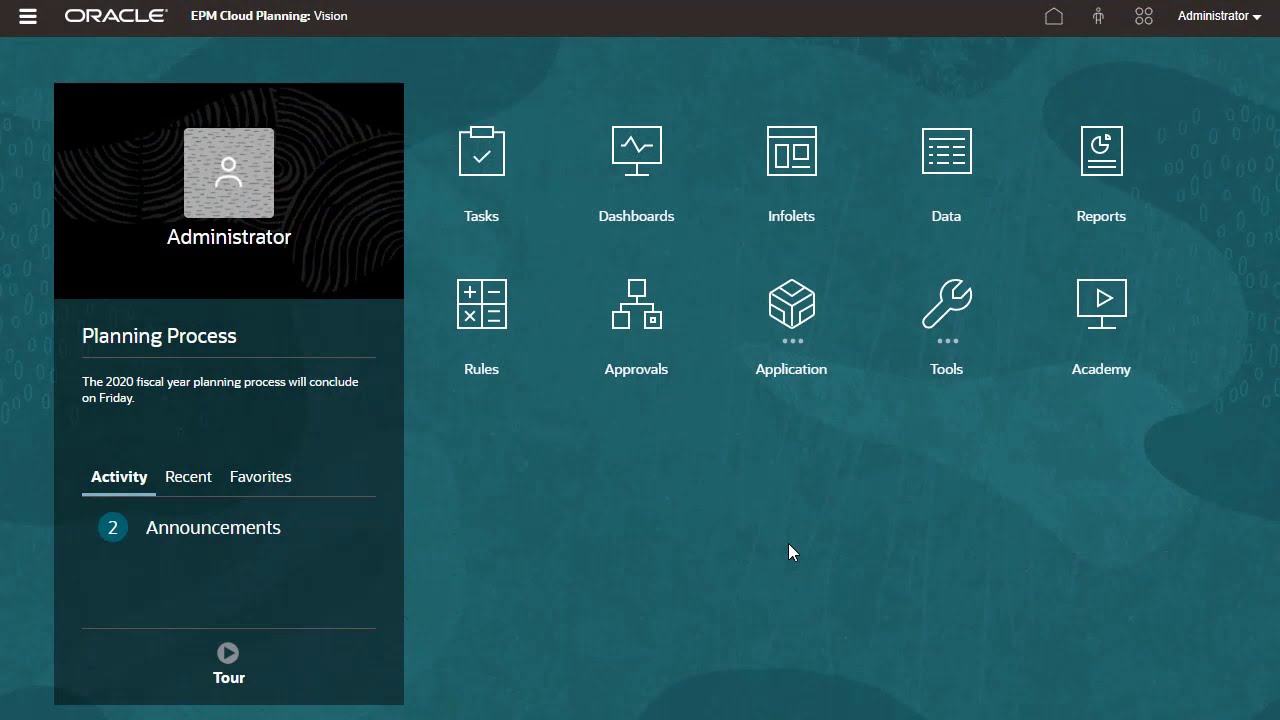Open the Accessibility settings icon
Viewport: 1280px width, 720px height.
pyautogui.click(x=1098, y=16)
